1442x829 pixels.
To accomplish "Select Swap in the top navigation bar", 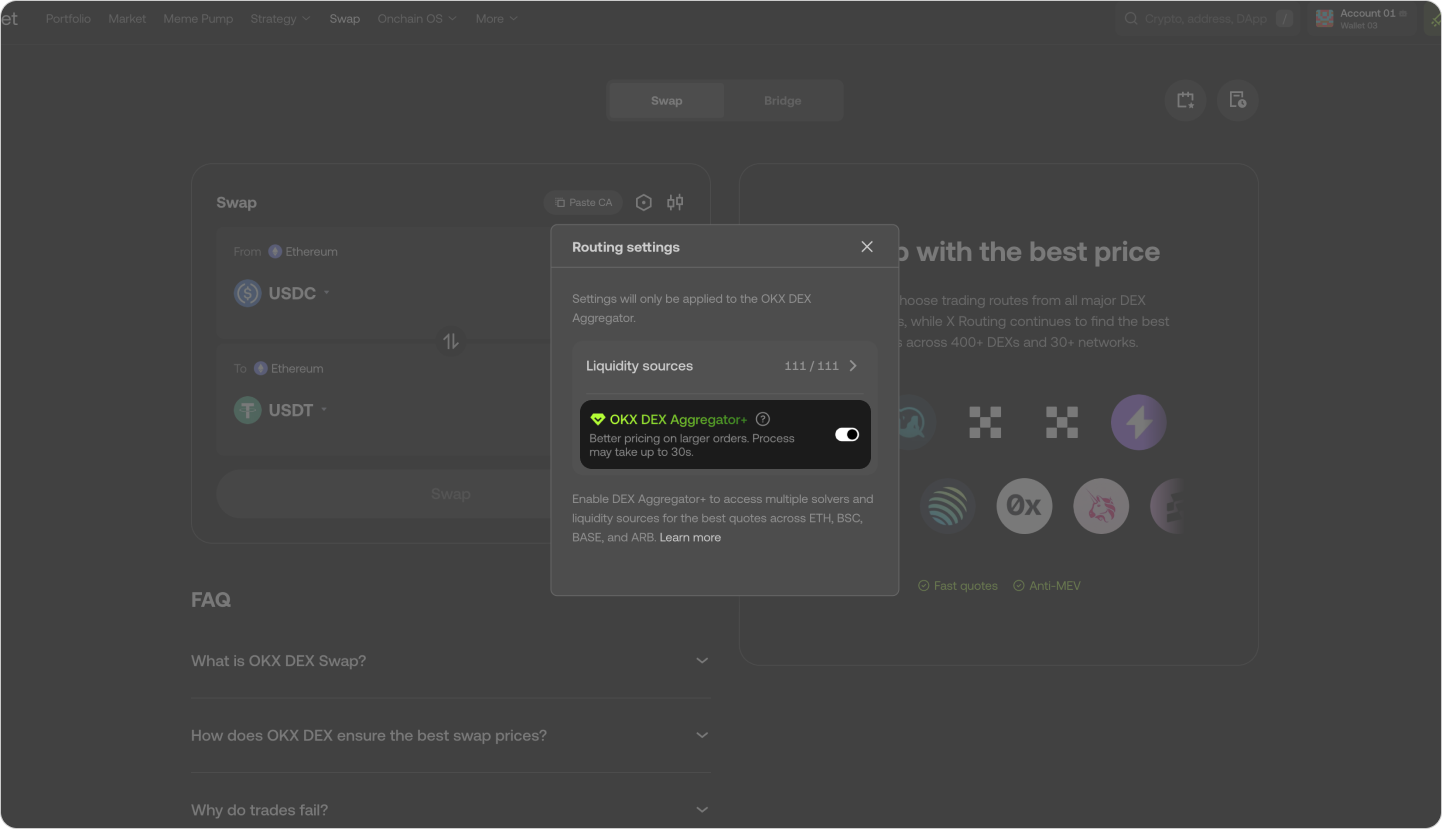I will pyautogui.click(x=345, y=19).
